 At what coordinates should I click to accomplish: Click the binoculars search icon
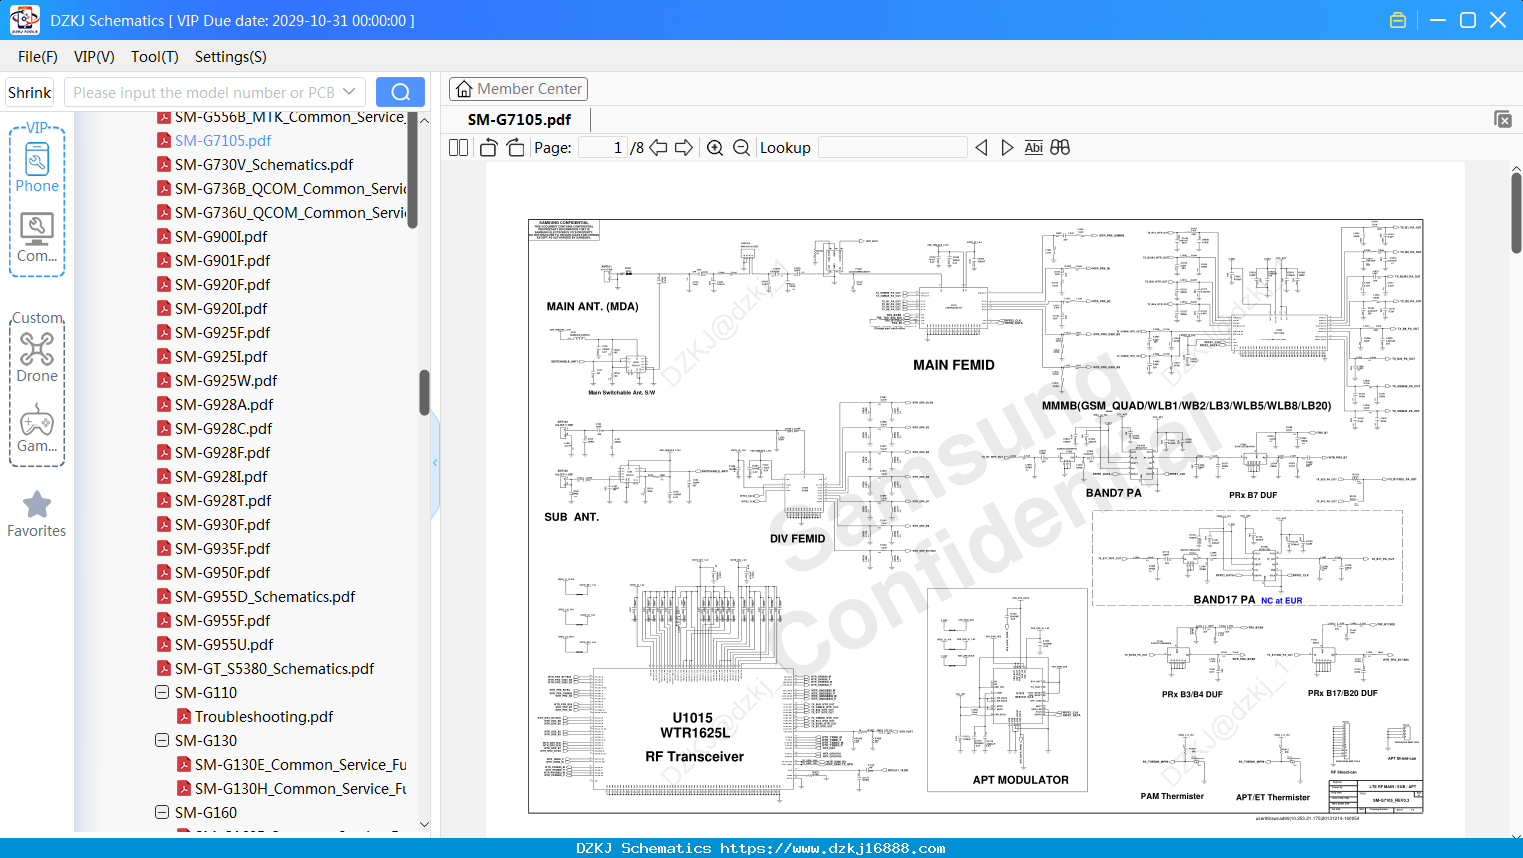1060,147
